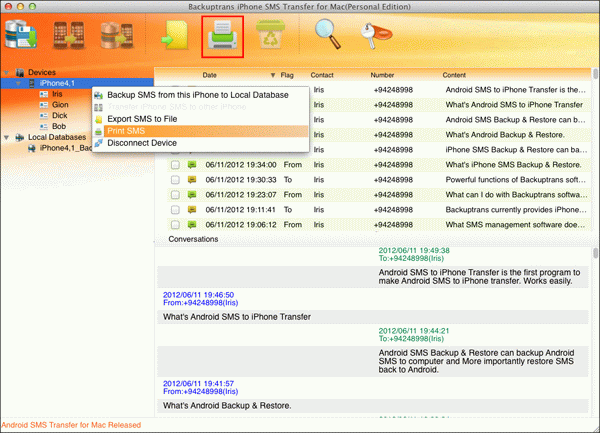Click the folder icon beside Export SMS to File

(x=98, y=119)
